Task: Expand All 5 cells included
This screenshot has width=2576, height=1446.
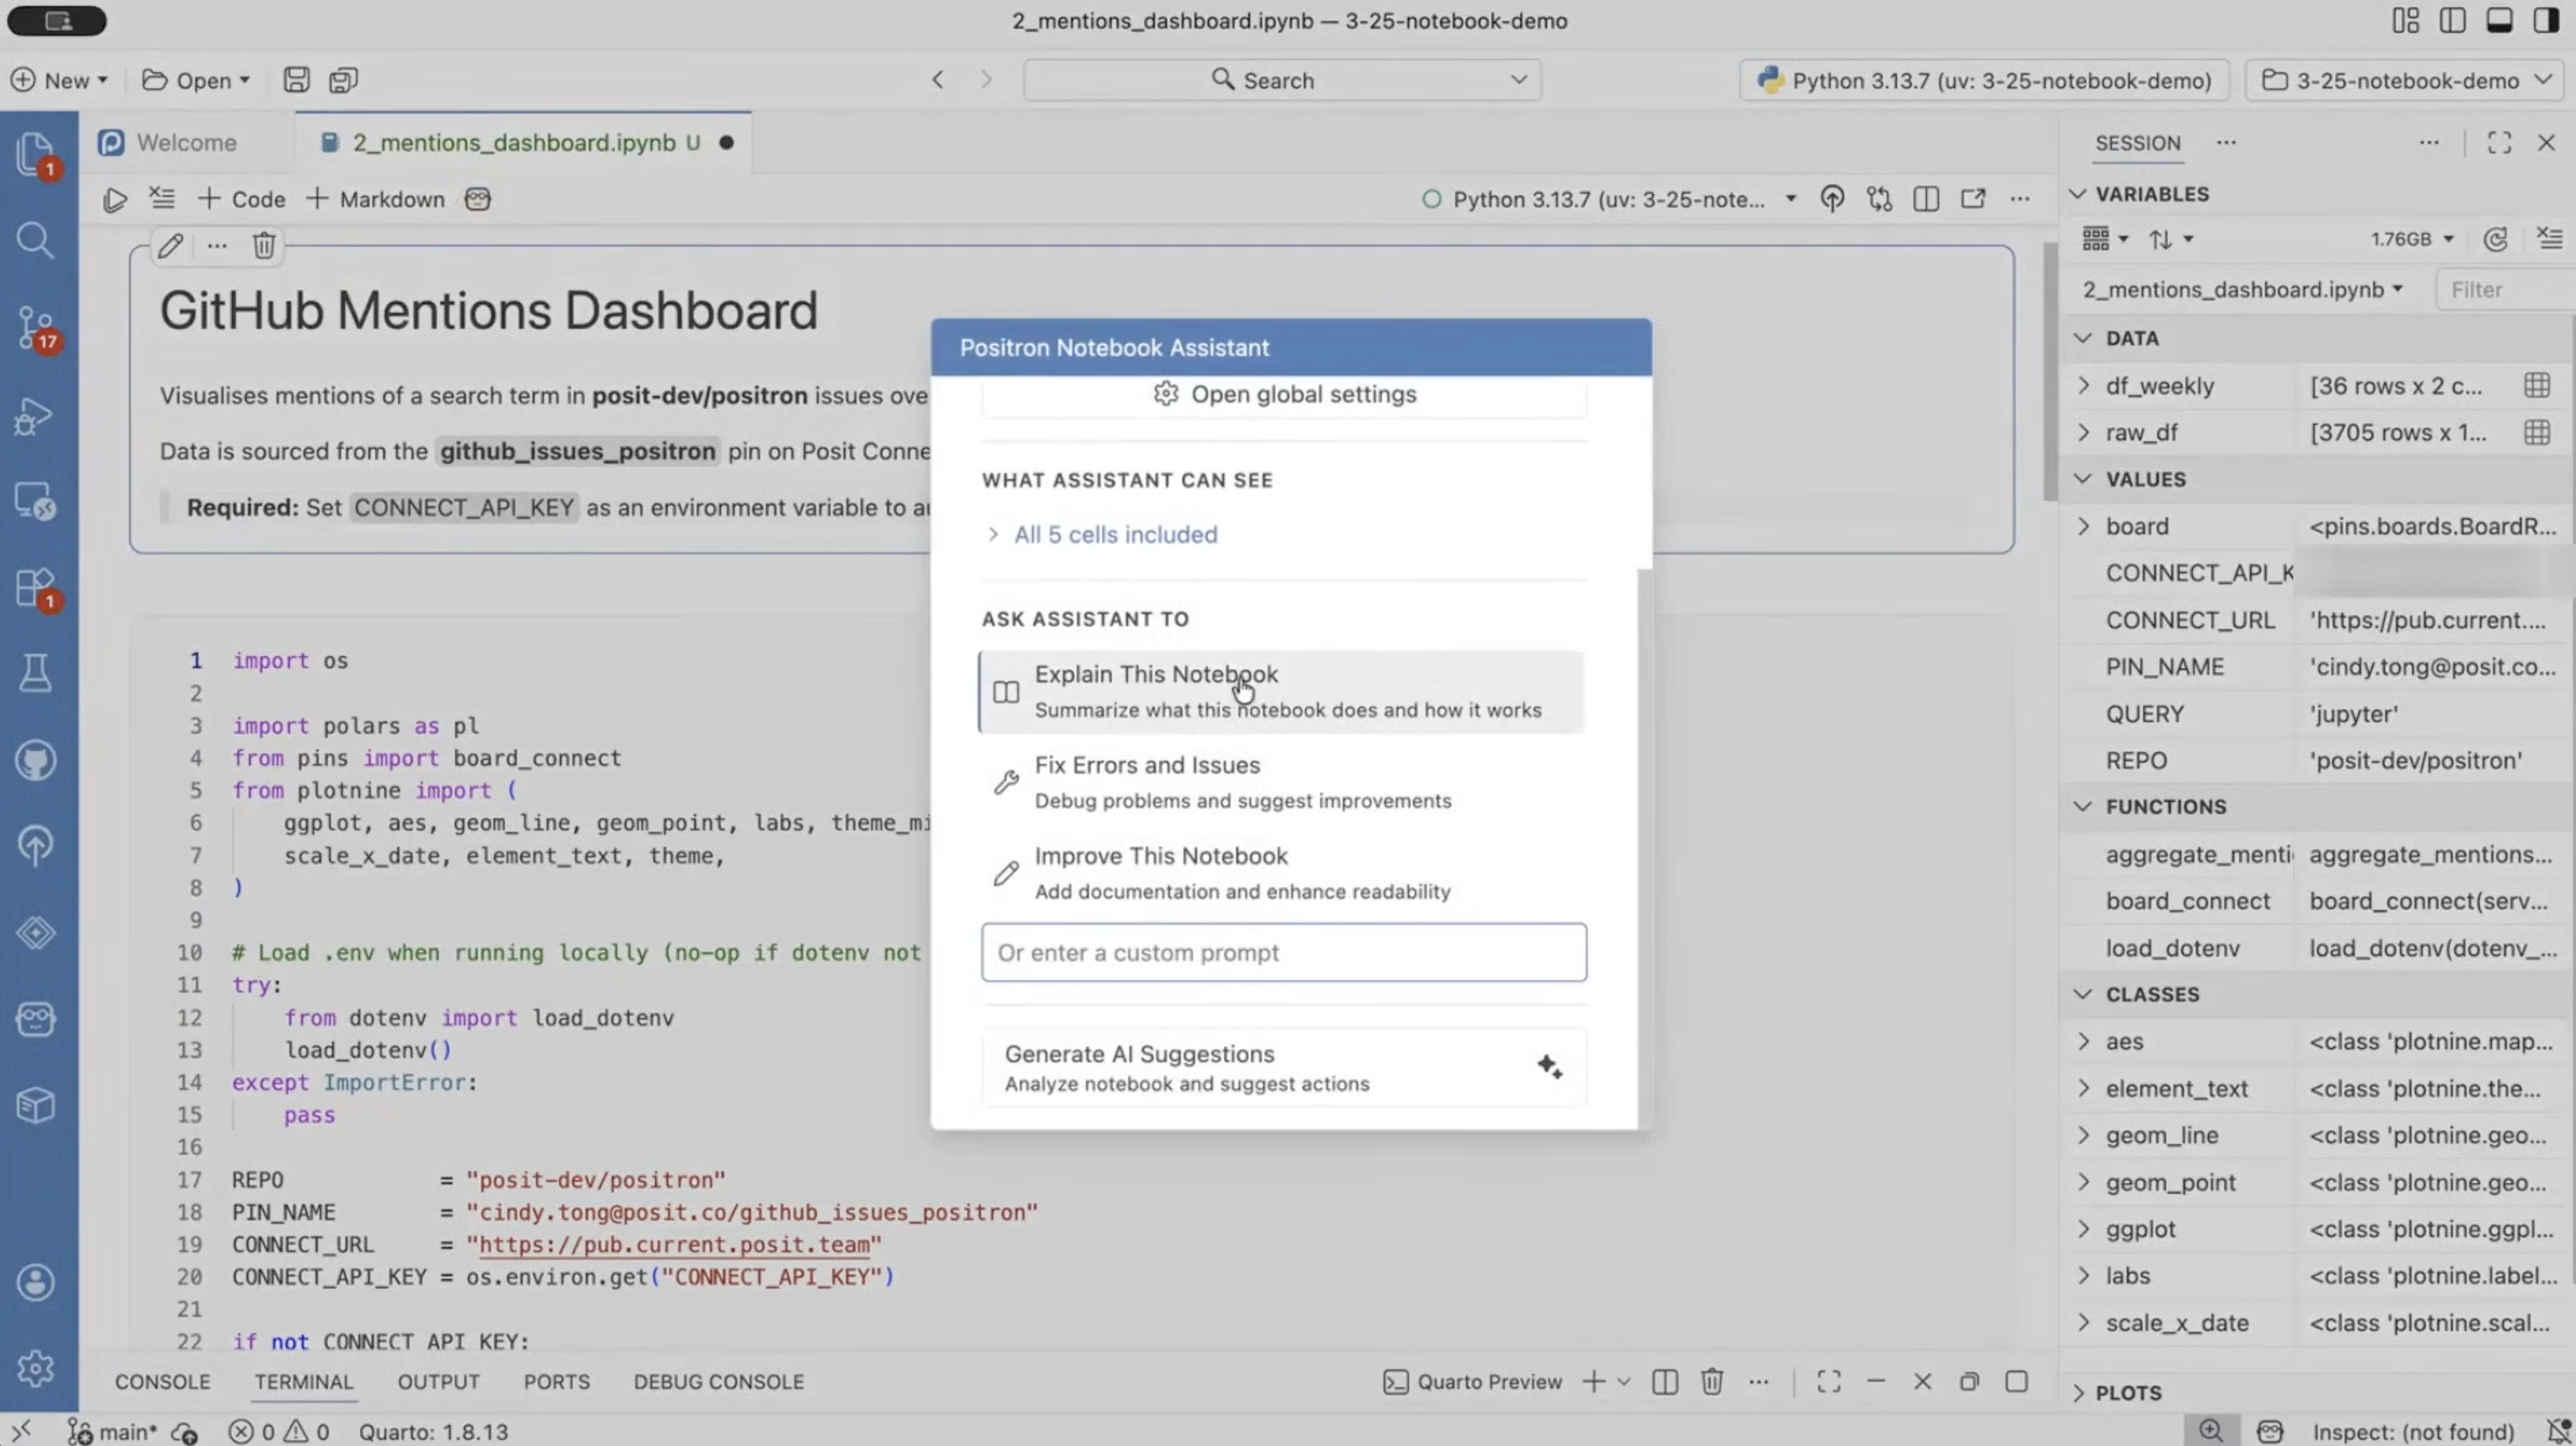Action: coord(1115,534)
